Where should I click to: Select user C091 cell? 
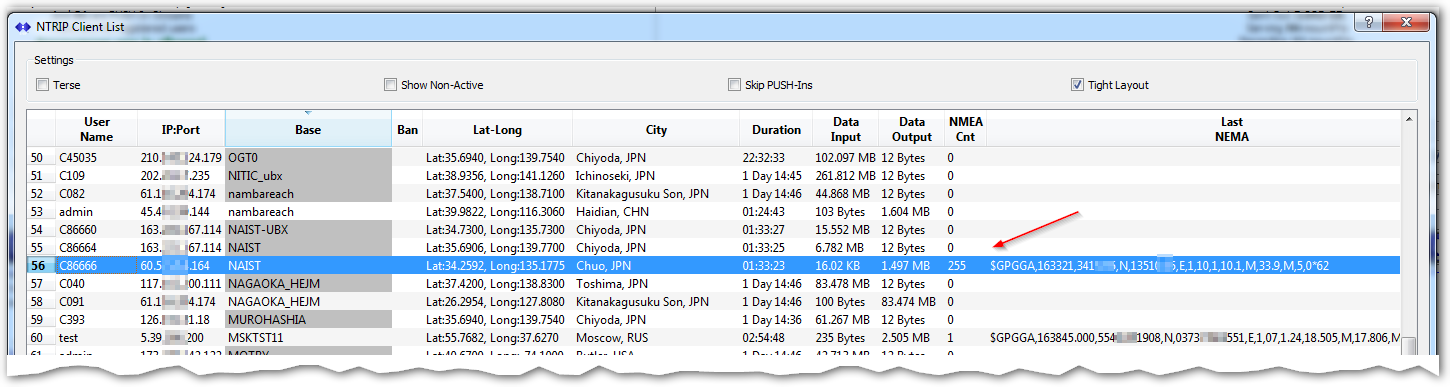coord(97,301)
